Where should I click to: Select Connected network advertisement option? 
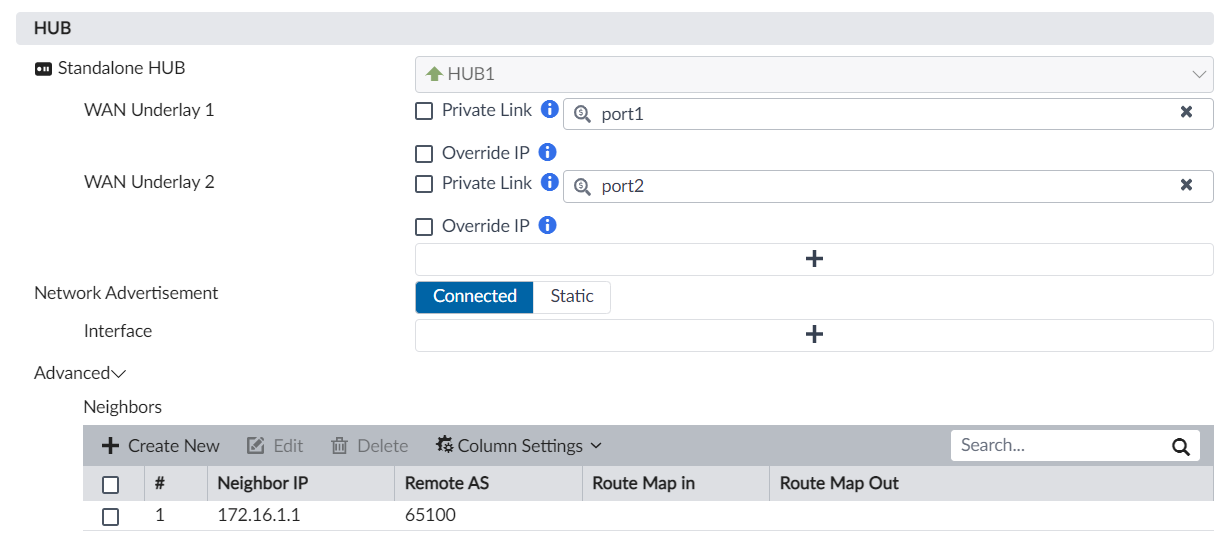(474, 297)
